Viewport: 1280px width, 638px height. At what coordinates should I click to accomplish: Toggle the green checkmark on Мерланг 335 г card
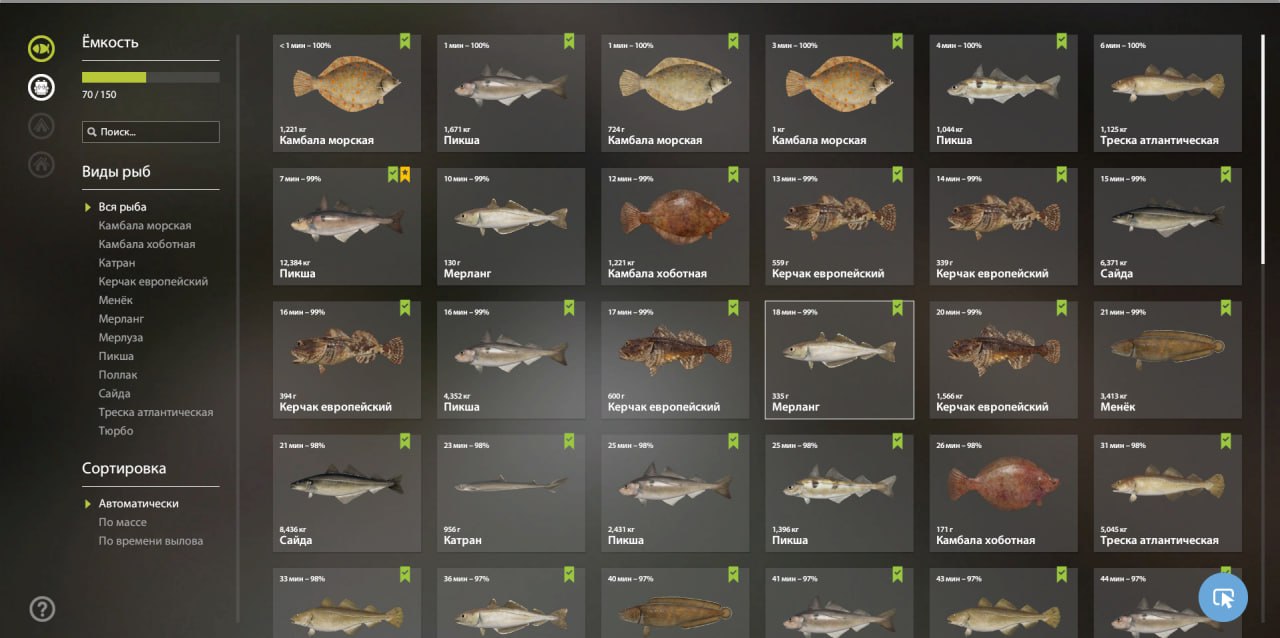(897, 308)
